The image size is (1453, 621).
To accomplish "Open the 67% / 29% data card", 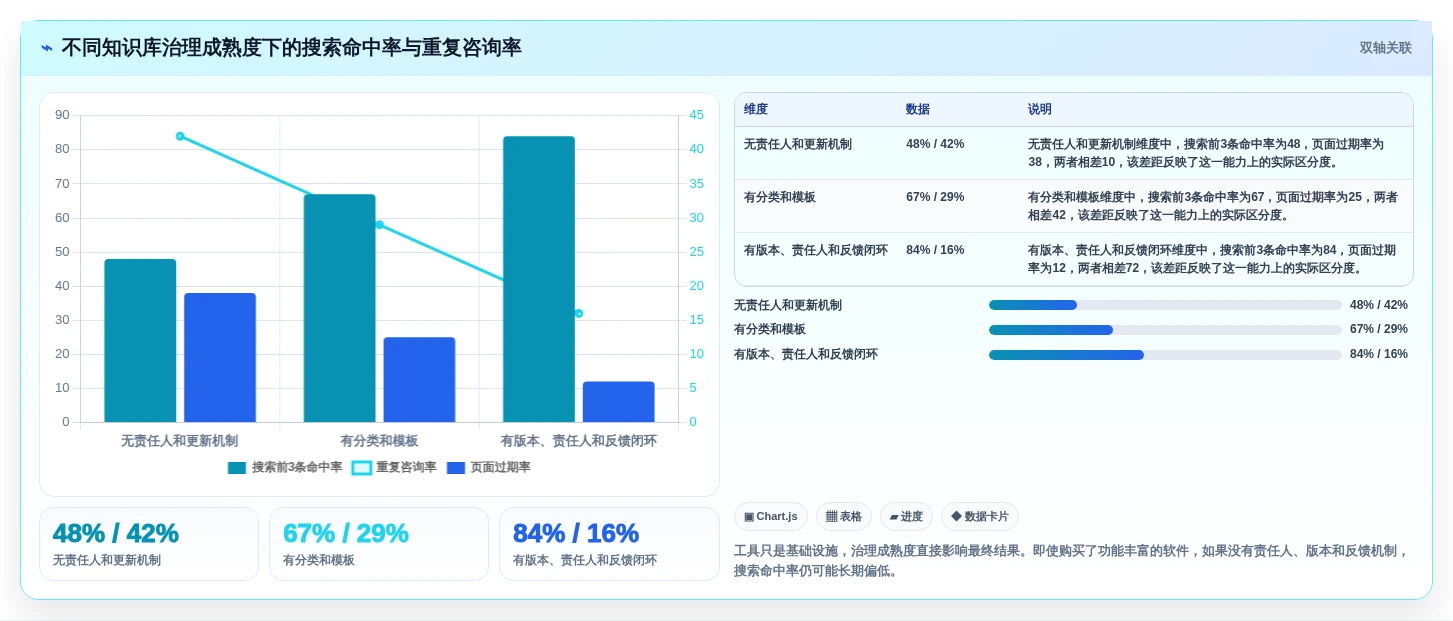I will tap(379, 544).
